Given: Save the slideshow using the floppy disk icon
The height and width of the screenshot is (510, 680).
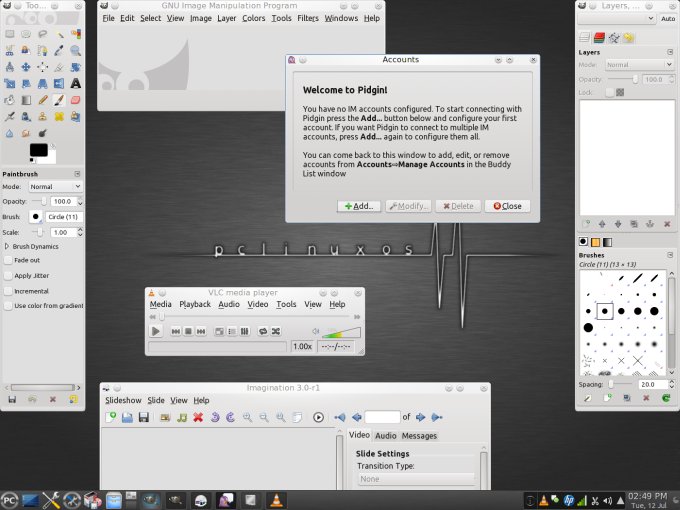Looking at the screenshot, I should click(144, 417).
